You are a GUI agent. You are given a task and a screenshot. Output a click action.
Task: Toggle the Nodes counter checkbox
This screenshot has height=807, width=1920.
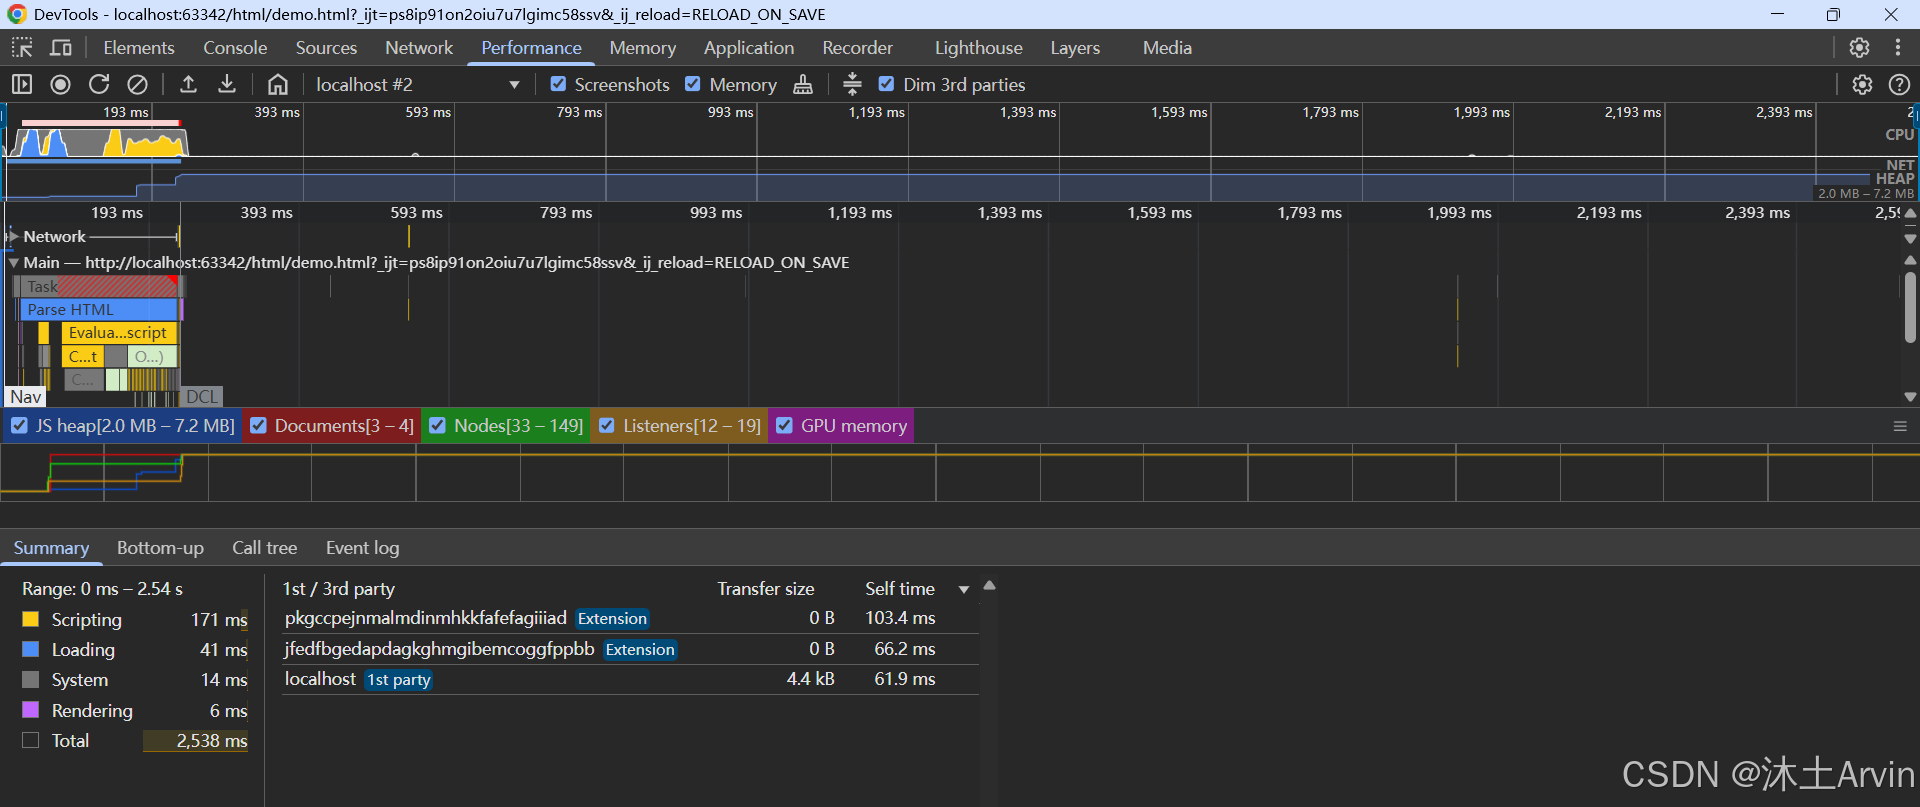437,426
